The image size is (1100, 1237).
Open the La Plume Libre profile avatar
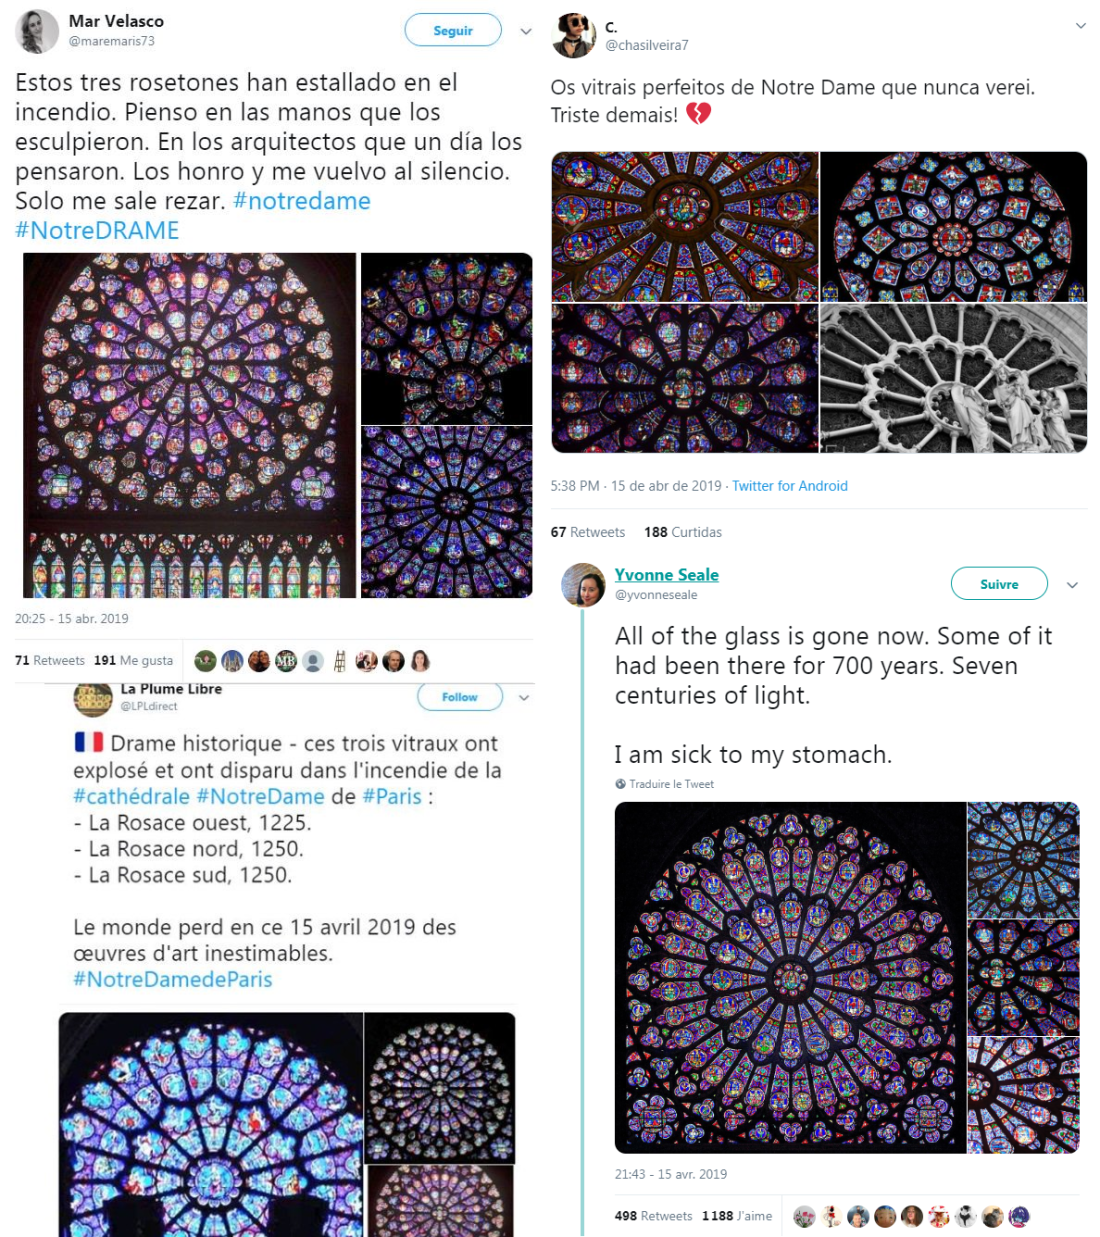click(x=93, y=697)
